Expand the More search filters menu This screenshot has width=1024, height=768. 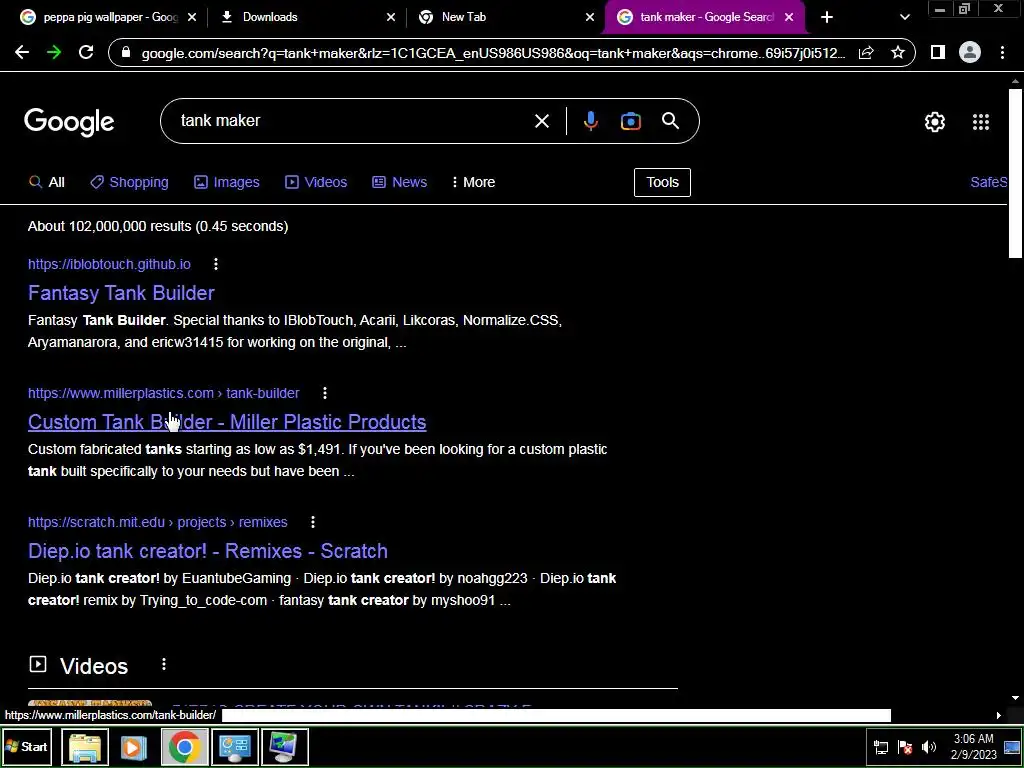point(473,182)
